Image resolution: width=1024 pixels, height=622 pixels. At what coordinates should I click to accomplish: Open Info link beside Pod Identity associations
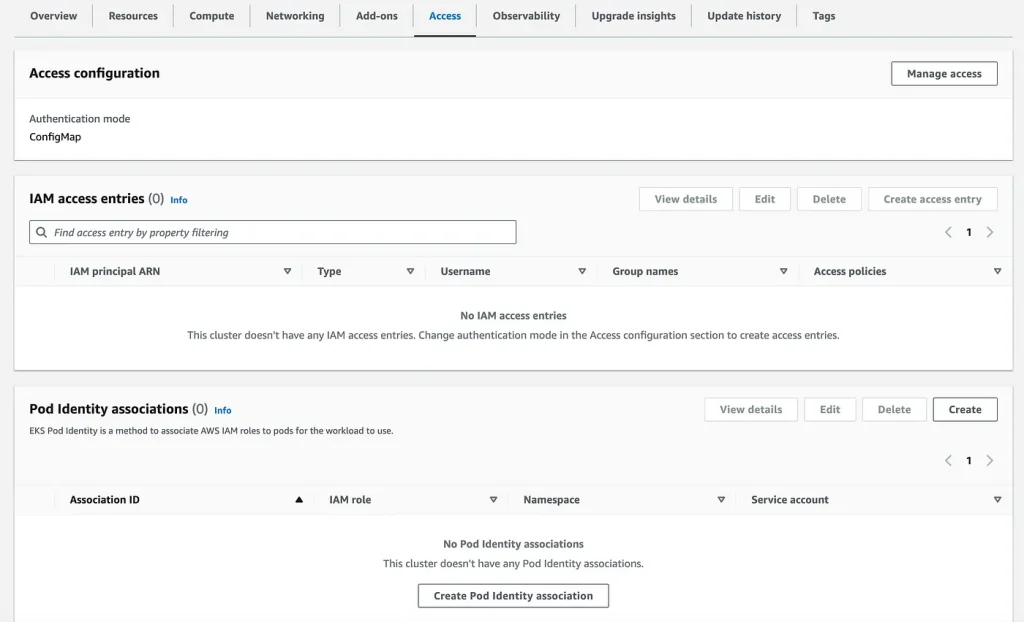223,410
